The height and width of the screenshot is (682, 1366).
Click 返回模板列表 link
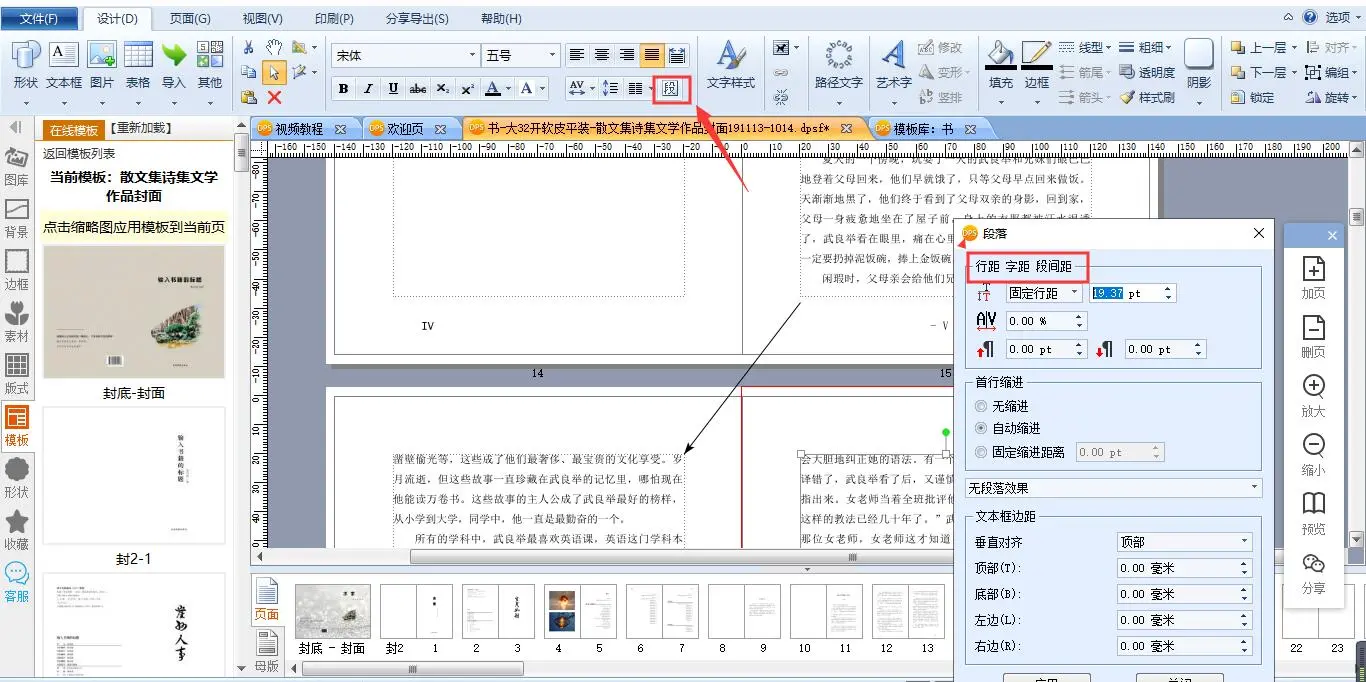tap(79, 153)
